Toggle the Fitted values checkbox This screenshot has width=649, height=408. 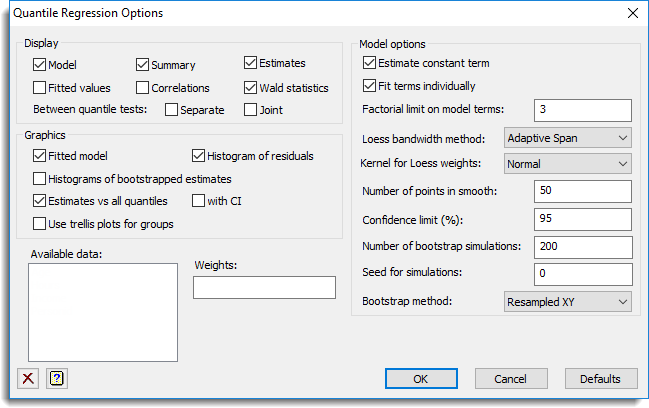(40, 88)
